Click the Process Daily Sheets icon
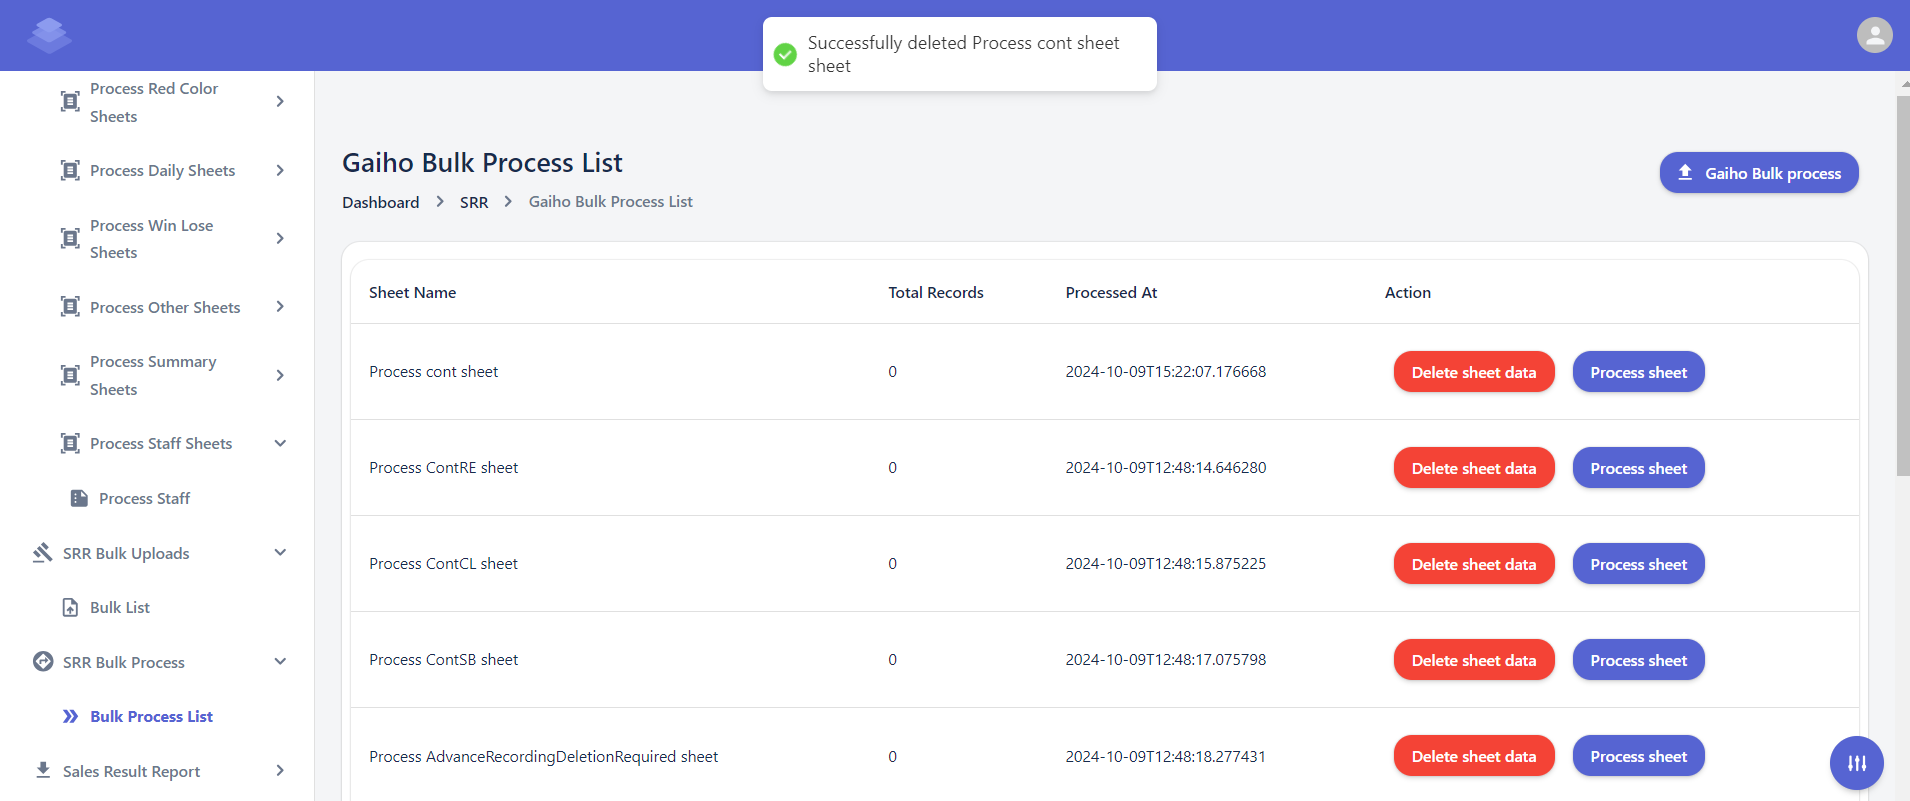Viewport: 1910px width, 801px height. click(x=70, y=170)
